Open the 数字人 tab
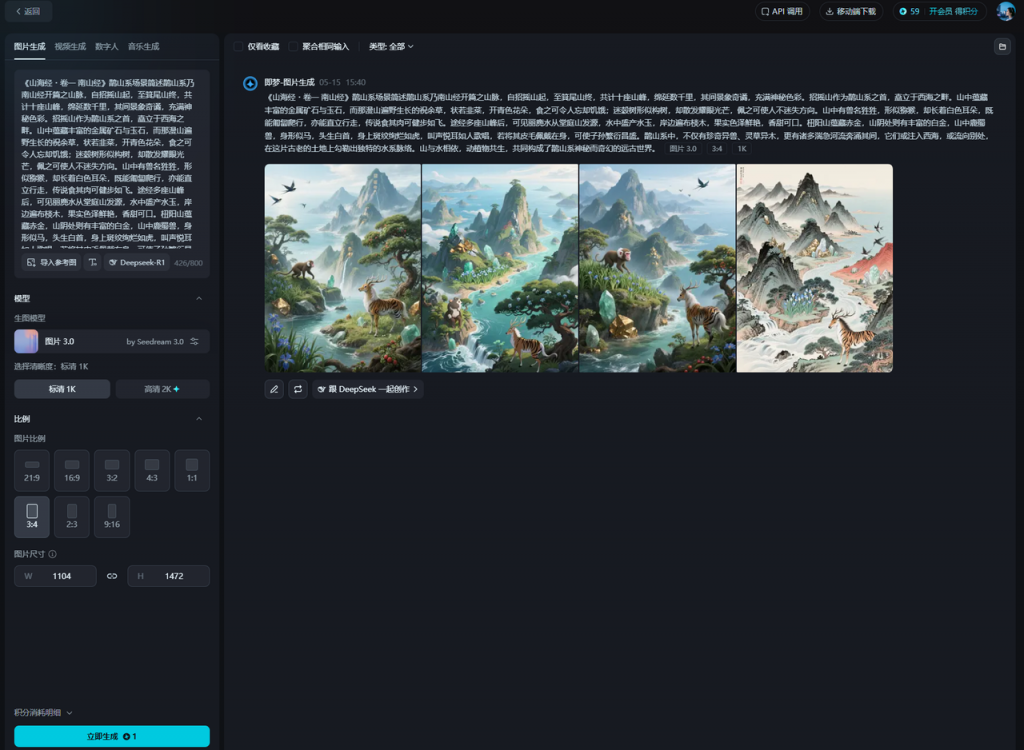The width and height of the screenshot is (1024, 750). coord(106,46)
